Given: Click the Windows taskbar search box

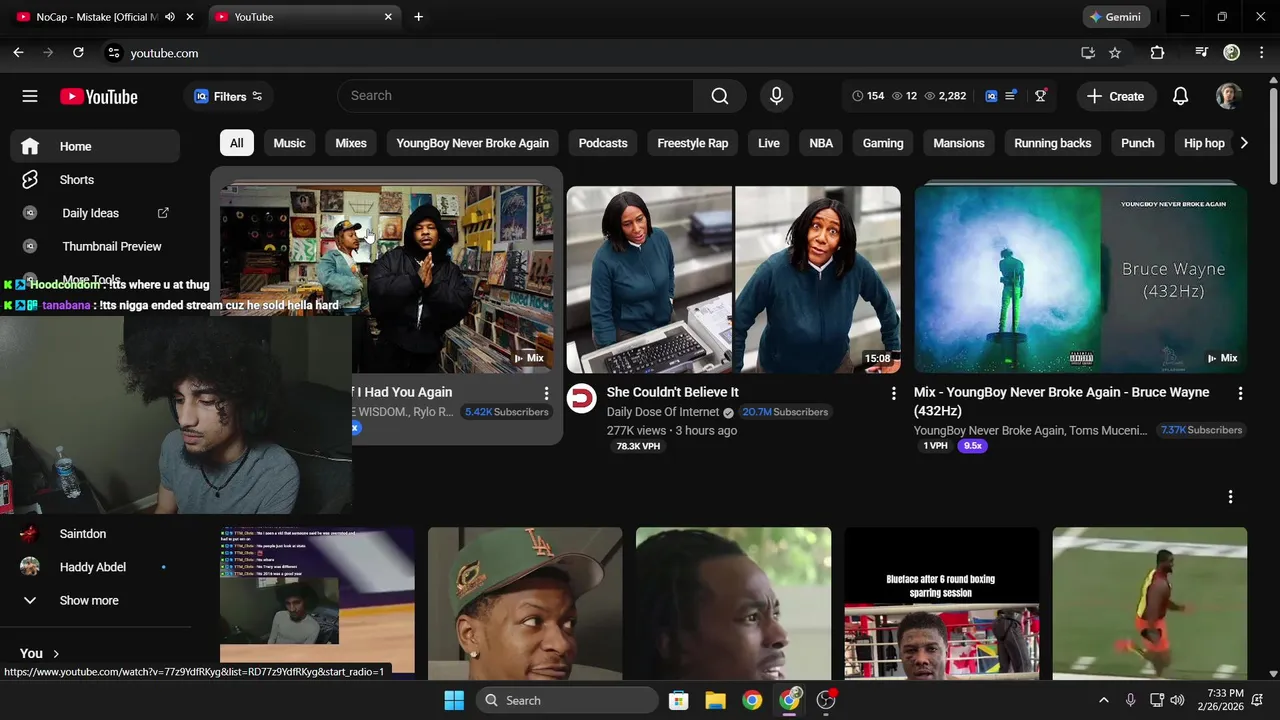Looking at the screenshot, I should click(565, 700).
